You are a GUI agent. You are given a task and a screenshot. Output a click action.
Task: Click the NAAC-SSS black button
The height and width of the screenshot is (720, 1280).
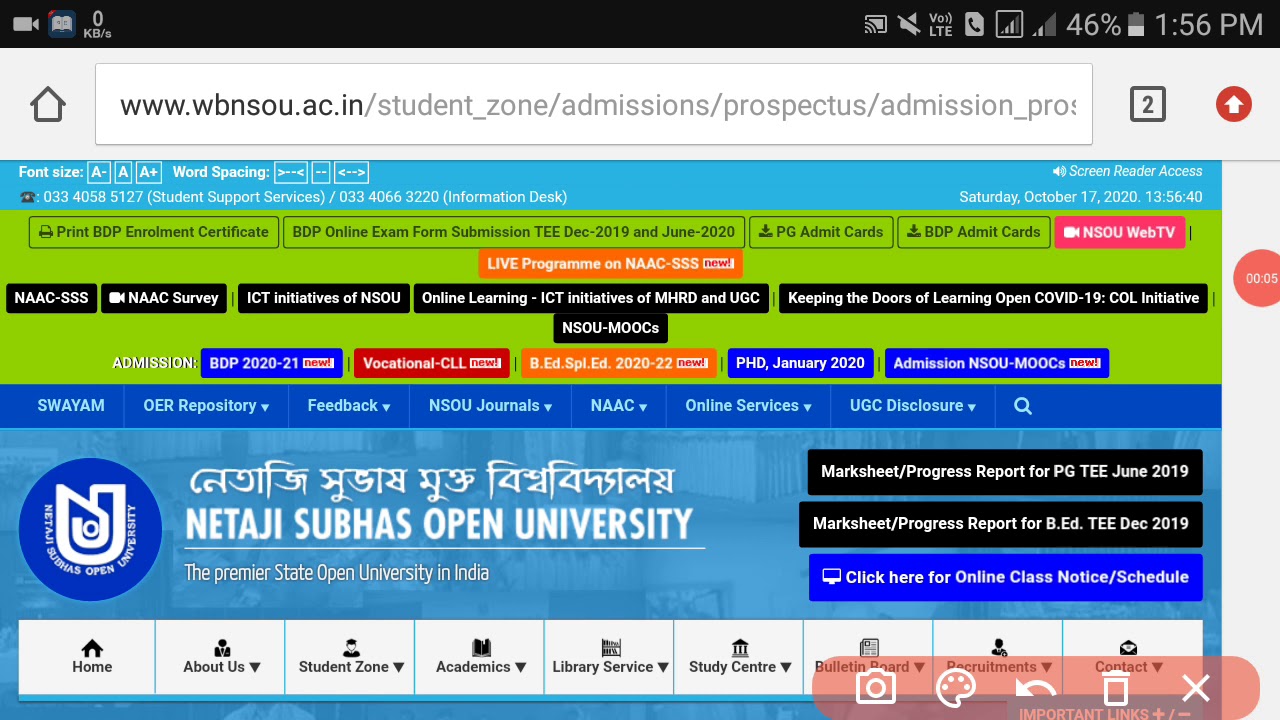[51, 298]
